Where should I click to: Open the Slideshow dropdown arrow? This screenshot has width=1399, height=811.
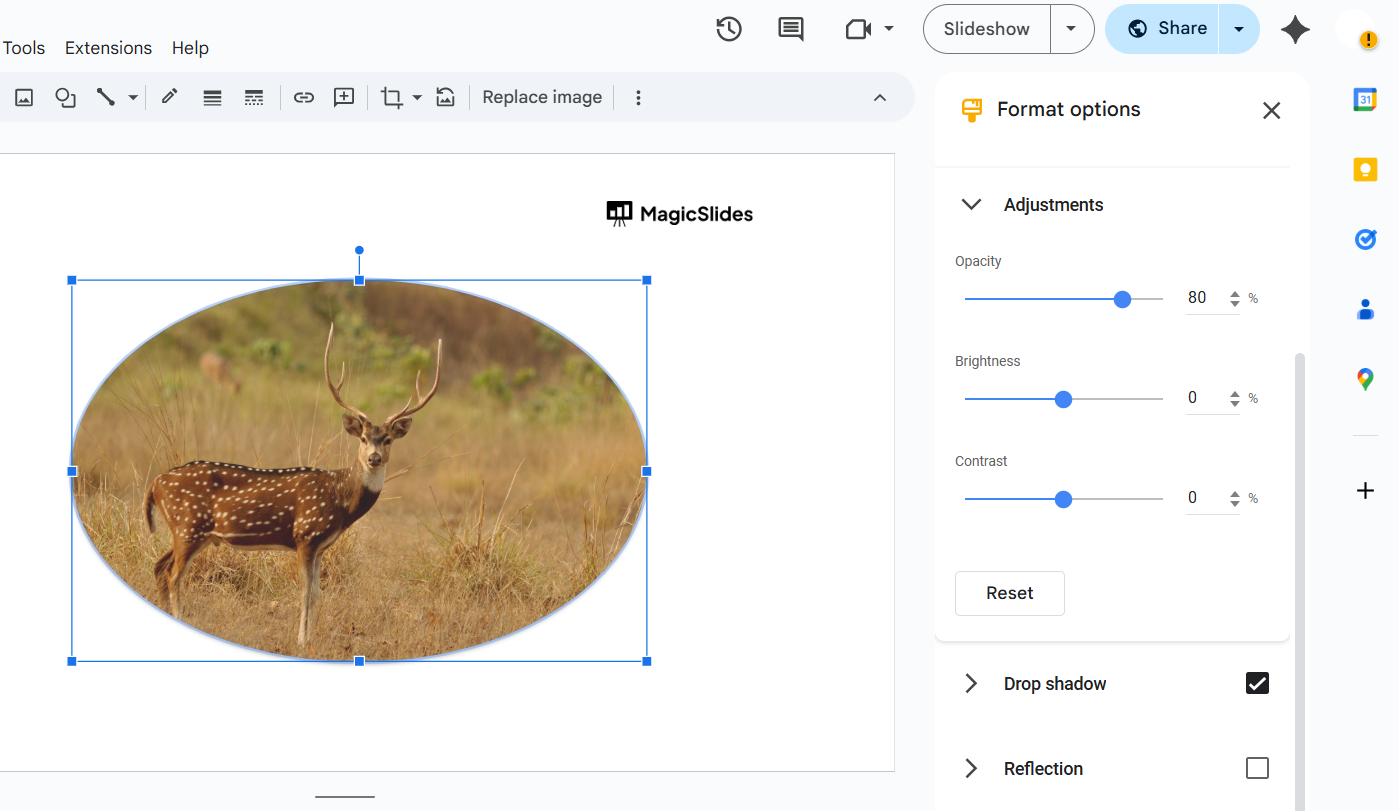(x=1071, y=29)
